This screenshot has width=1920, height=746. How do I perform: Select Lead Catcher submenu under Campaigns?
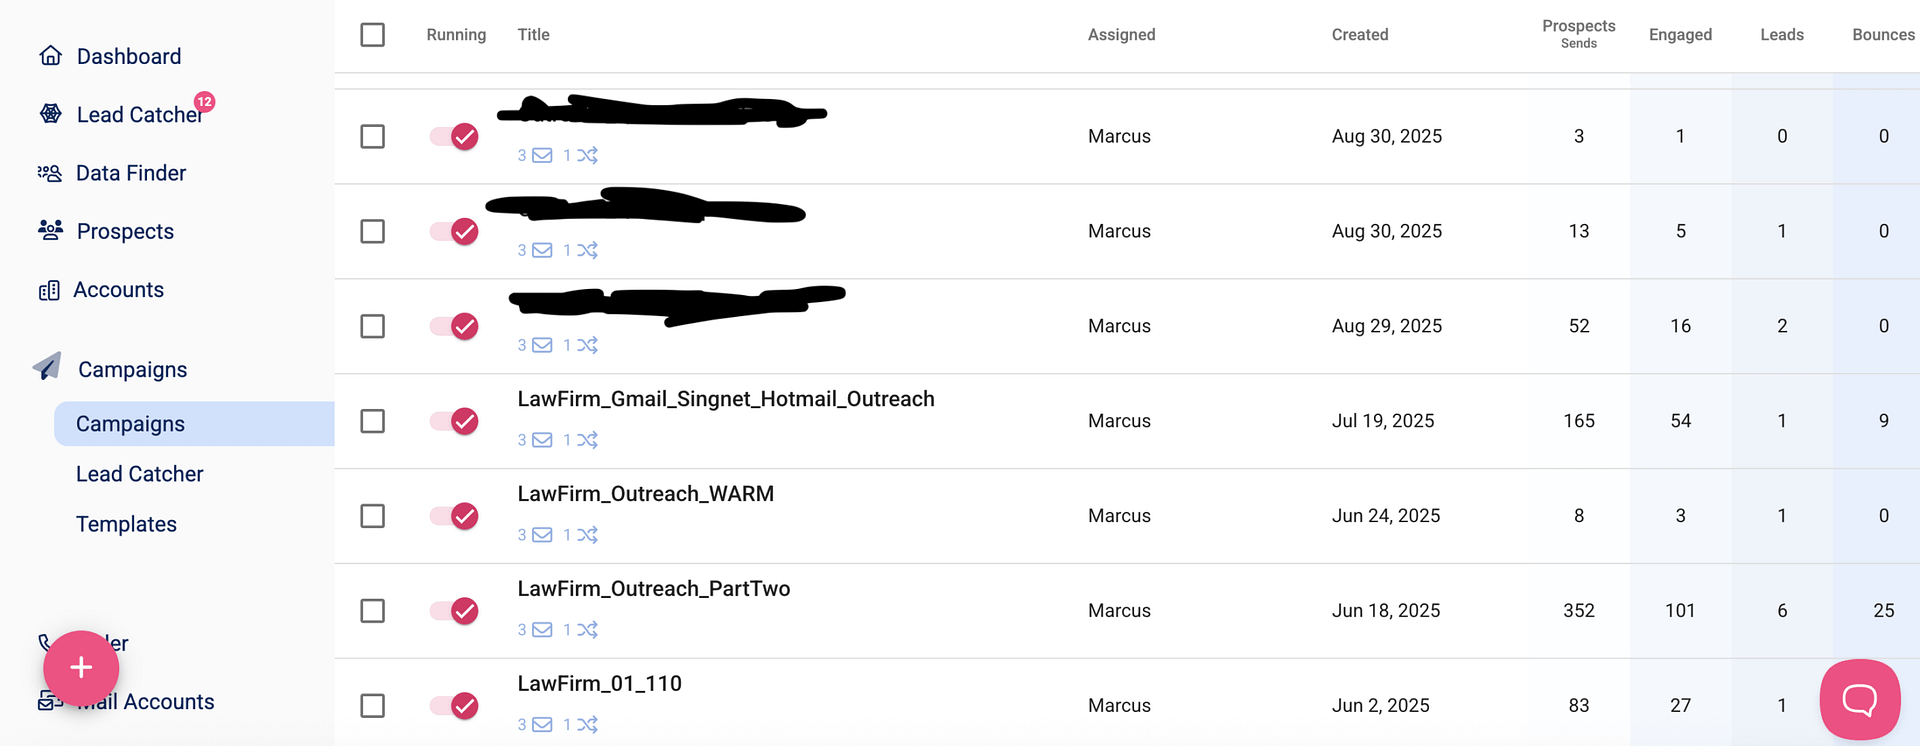[x=139, y=474]
